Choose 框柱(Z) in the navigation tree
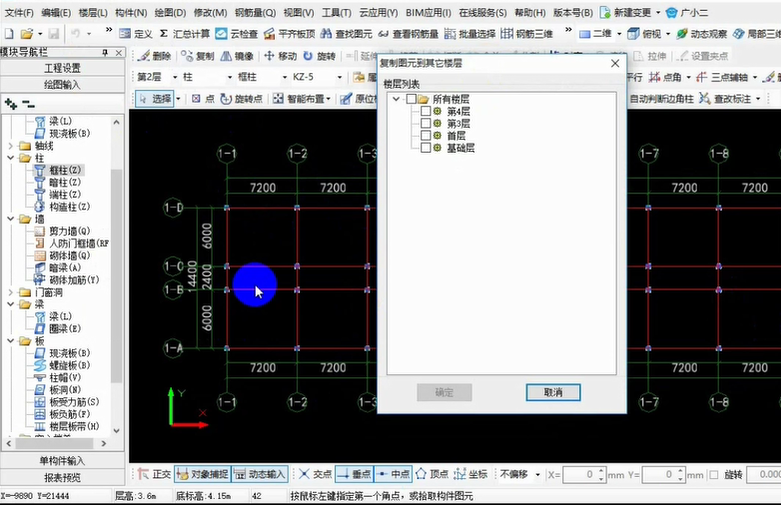 62,171
